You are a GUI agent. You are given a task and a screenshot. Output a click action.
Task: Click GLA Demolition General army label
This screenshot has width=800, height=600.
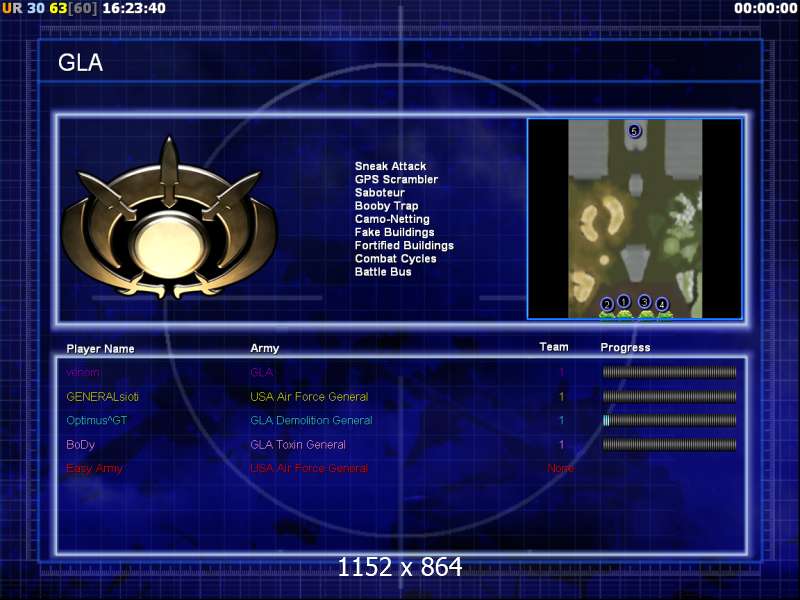point(311,420)
